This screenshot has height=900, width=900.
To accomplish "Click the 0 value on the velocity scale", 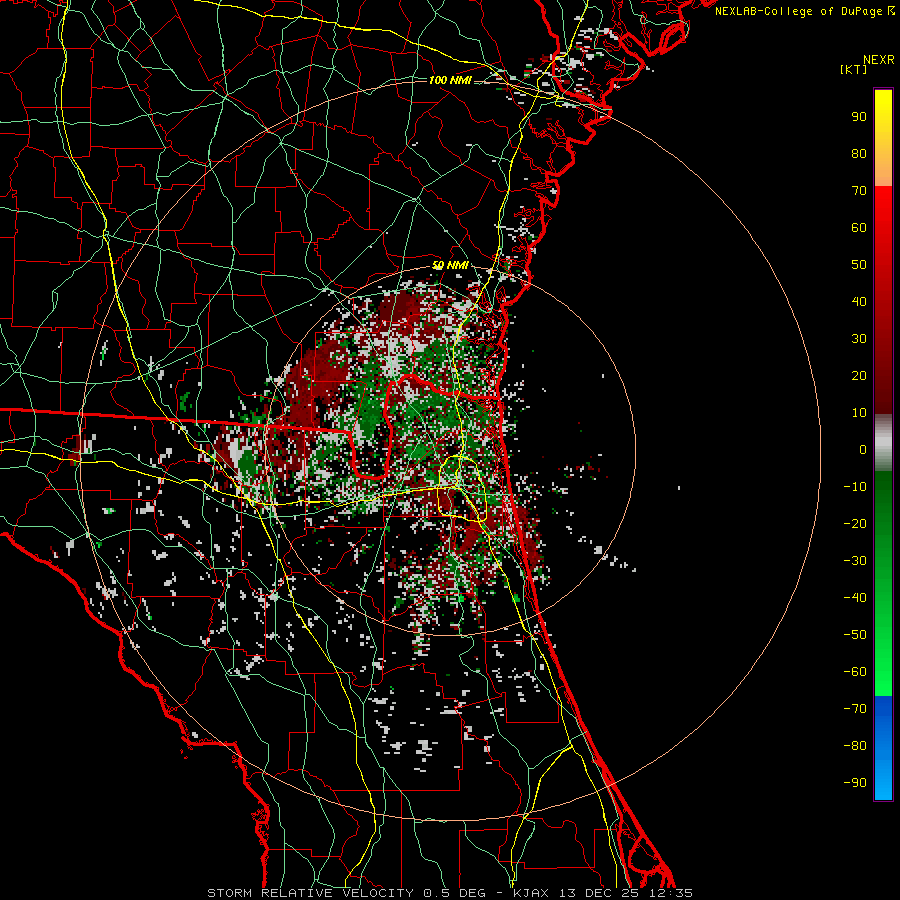I will pos(863,450).
